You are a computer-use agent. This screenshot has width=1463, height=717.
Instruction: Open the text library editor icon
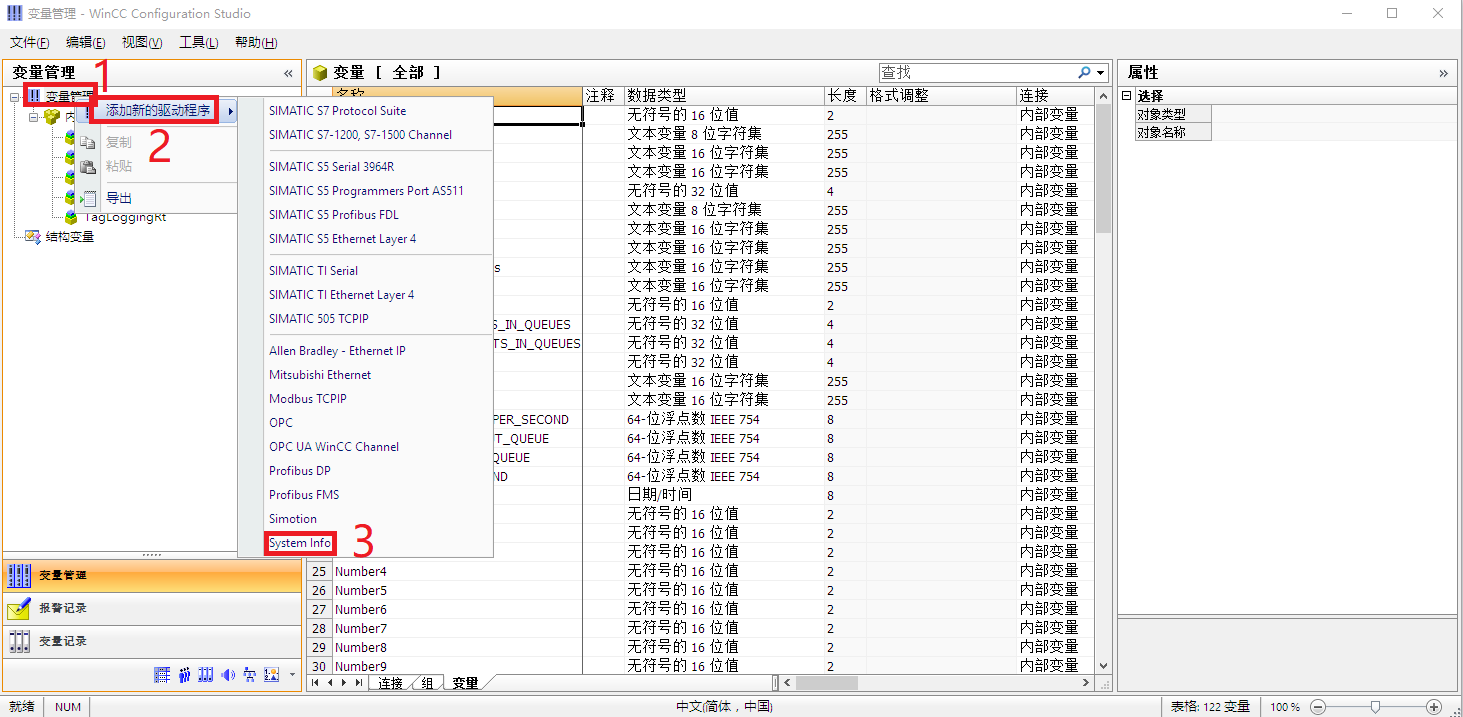tap(161, 675)
